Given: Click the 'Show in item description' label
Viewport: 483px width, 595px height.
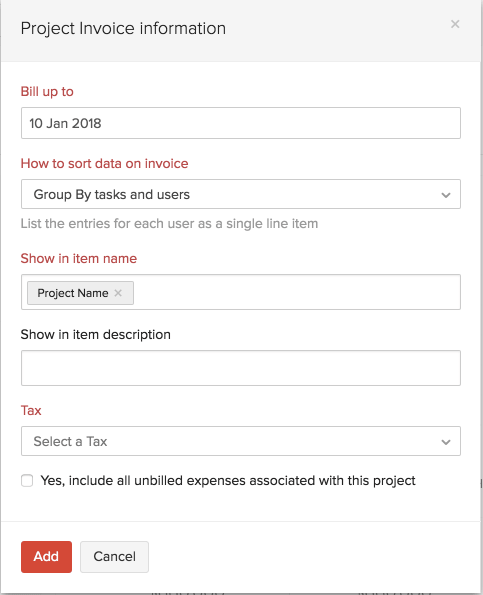Looking at the screenshot, I should tap(96, 335).
